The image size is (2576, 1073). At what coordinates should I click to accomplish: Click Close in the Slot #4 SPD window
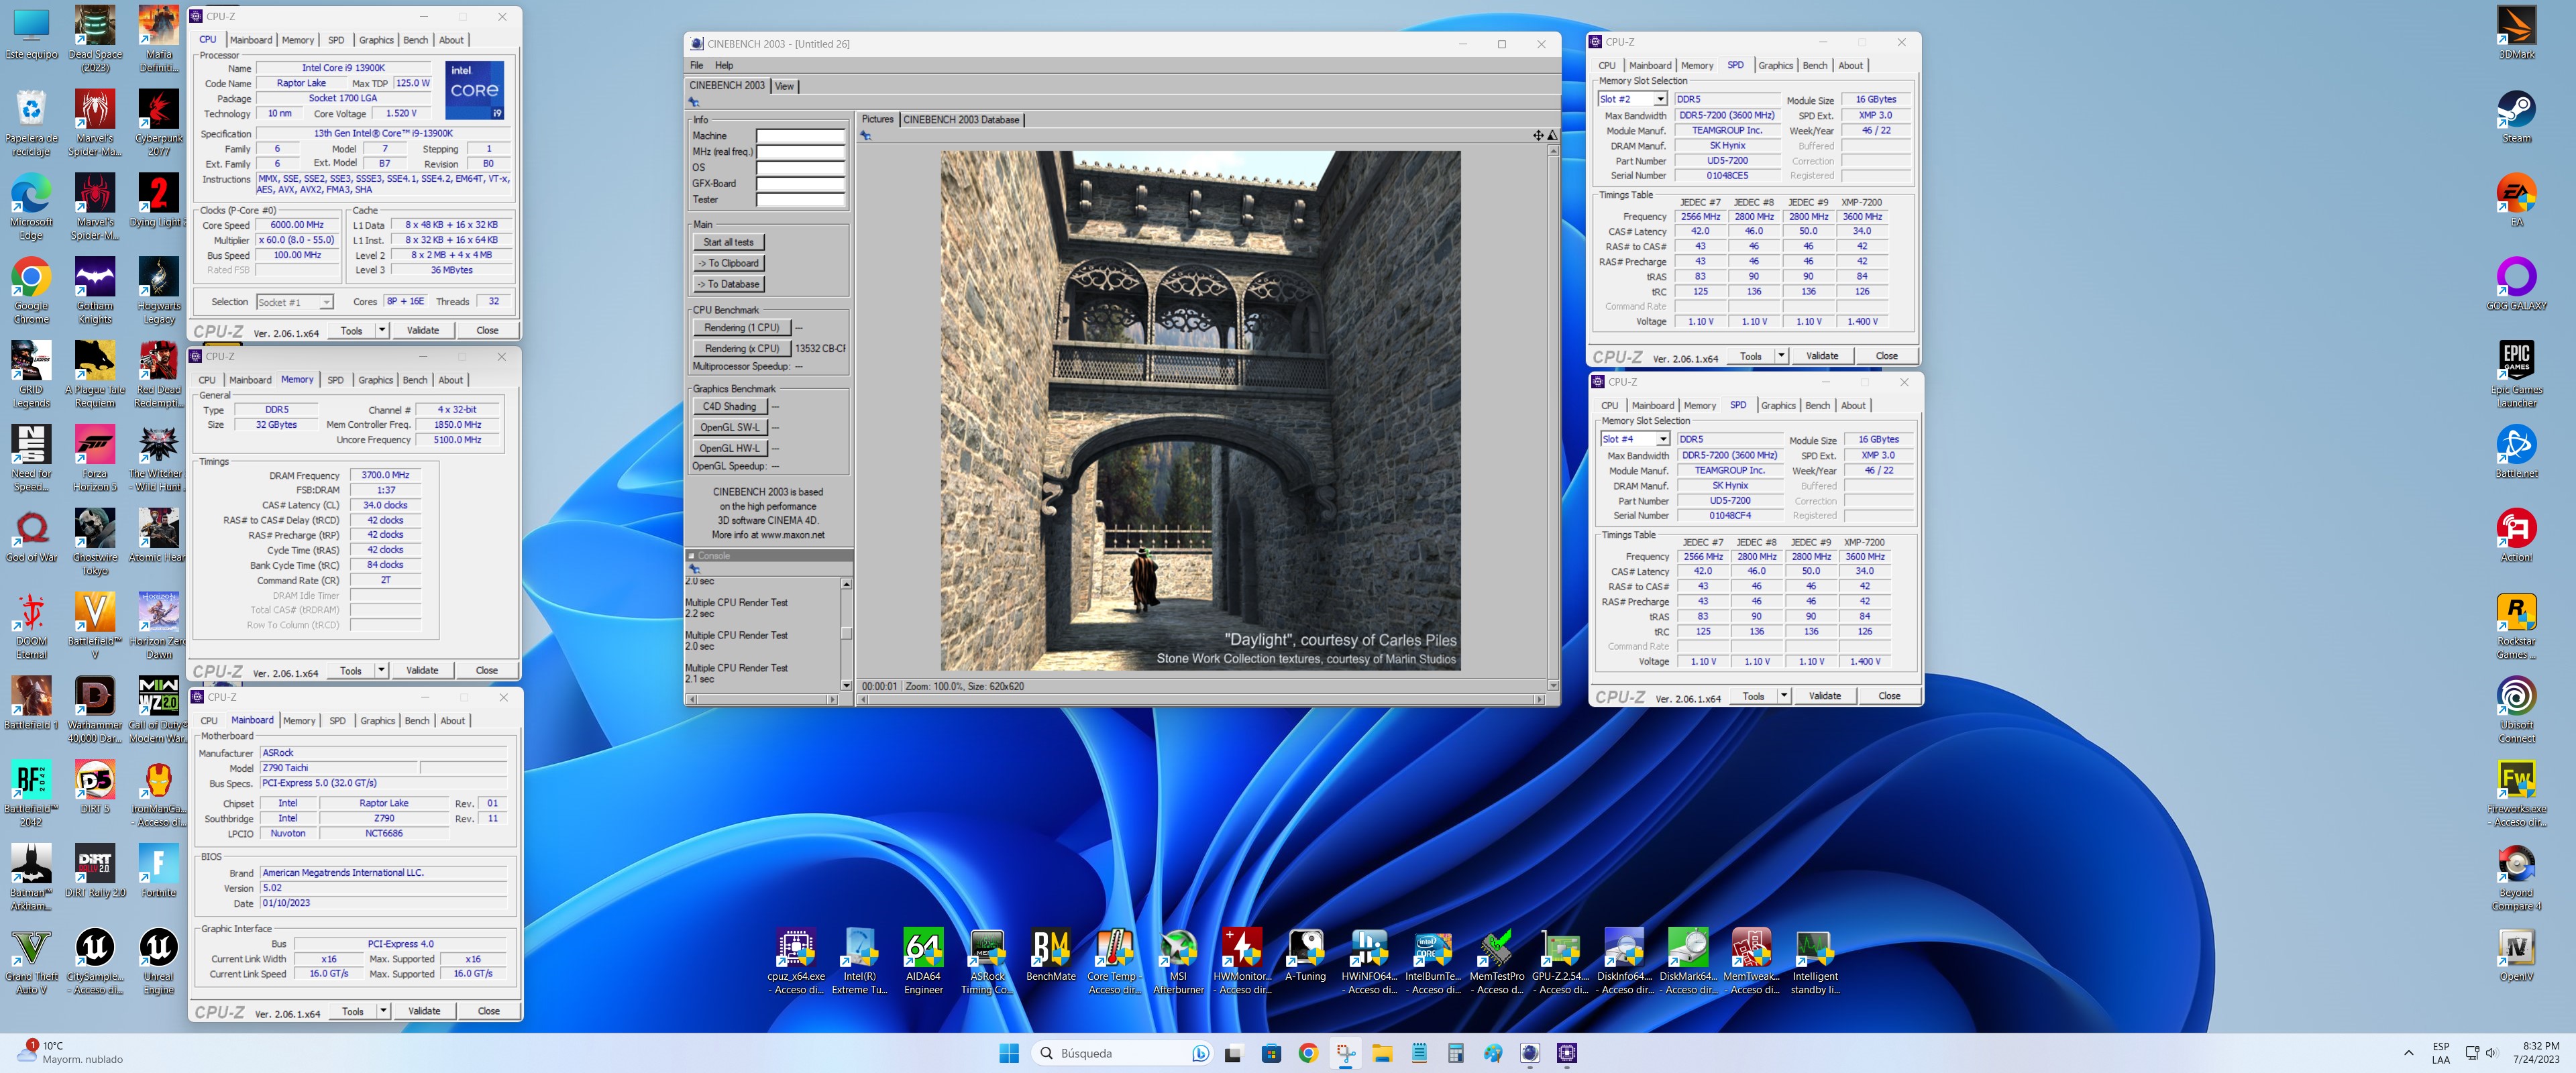click(1889, 696)
